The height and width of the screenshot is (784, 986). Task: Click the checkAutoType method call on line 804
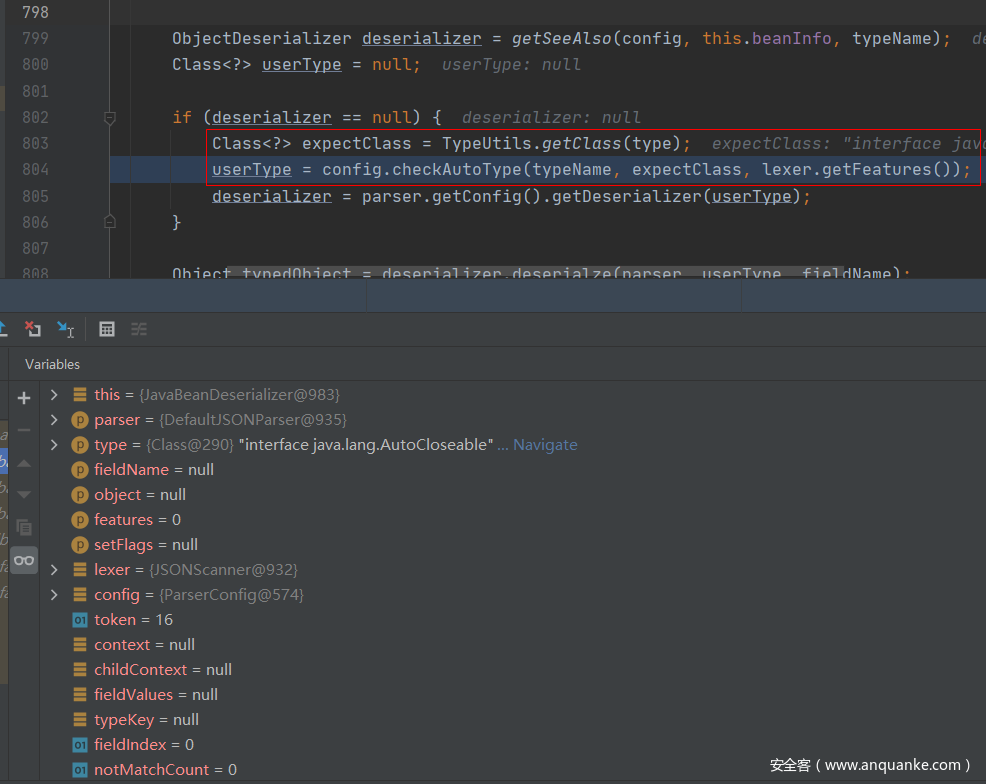463,170
